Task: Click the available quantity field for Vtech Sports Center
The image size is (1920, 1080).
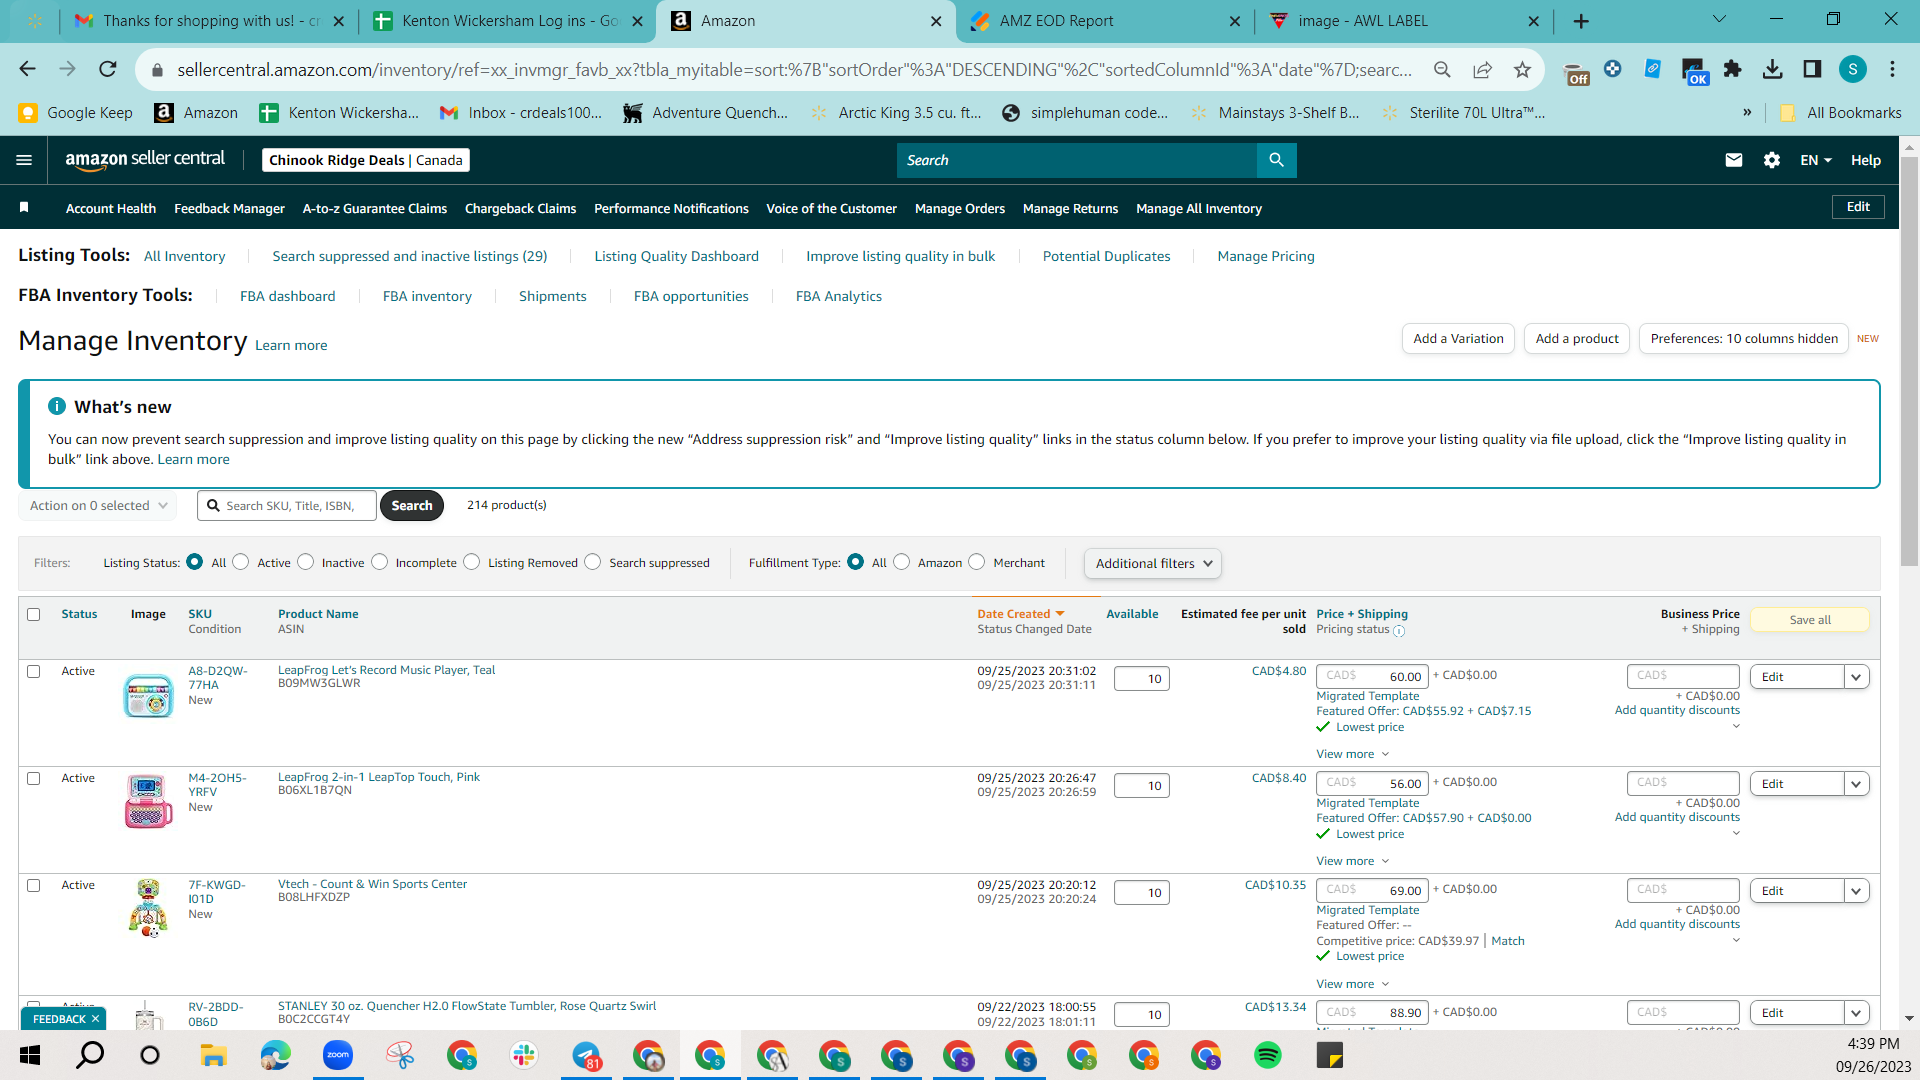Action: pos(1141,893)
